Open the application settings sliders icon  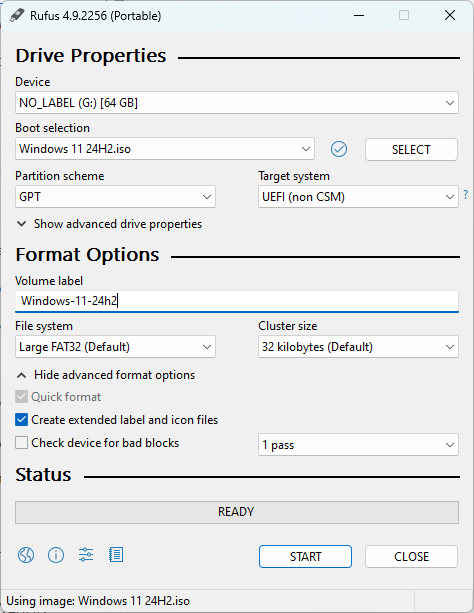(86, 555)
